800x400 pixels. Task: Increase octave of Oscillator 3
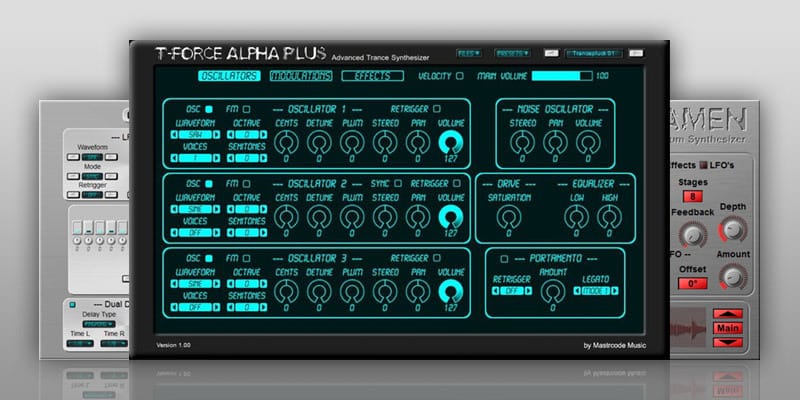click(263, 284)
